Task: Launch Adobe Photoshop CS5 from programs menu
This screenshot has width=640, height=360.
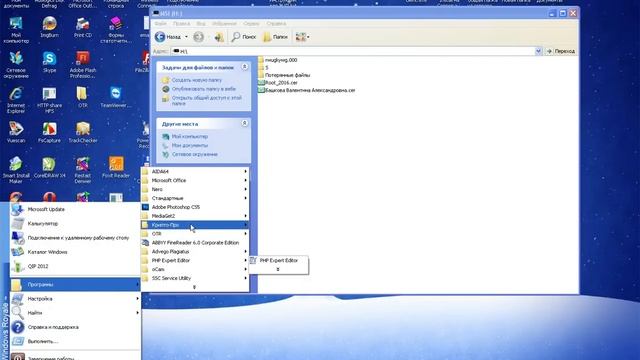Action: (x=195, y=207)
